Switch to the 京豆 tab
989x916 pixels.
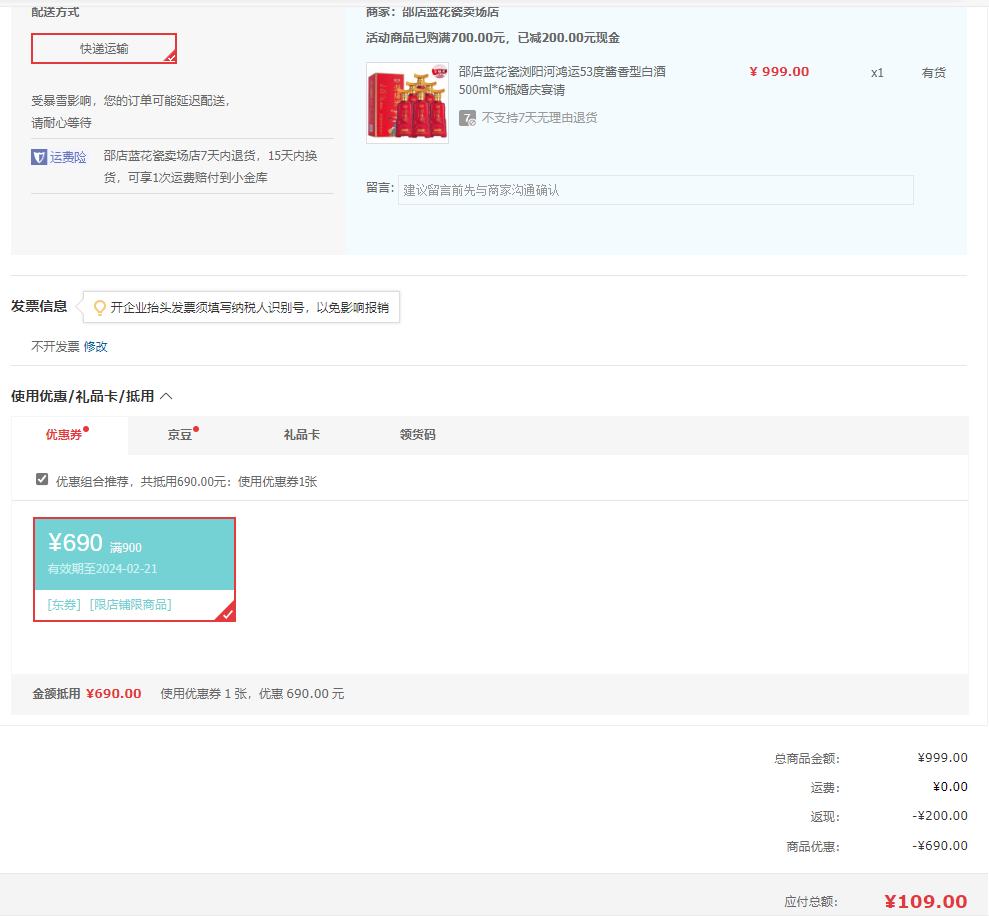coord(180,435)
